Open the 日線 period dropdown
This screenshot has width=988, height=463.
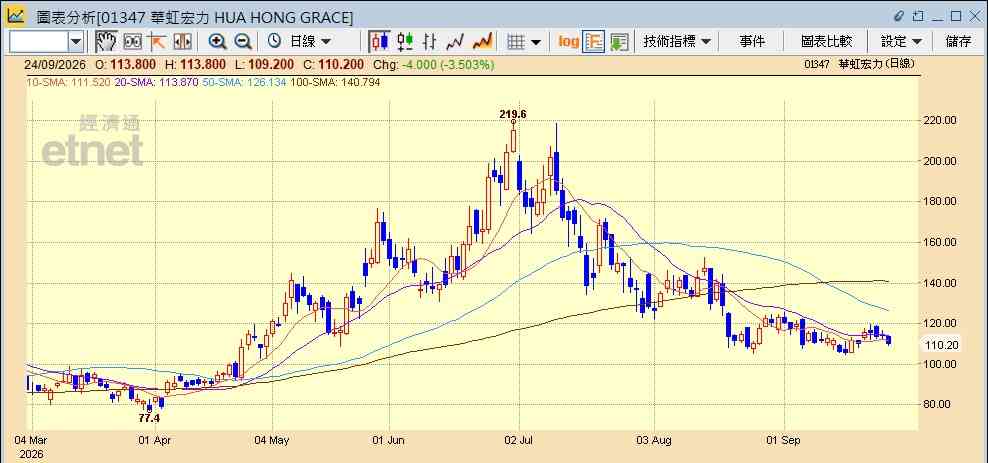[x=310, y=42]
